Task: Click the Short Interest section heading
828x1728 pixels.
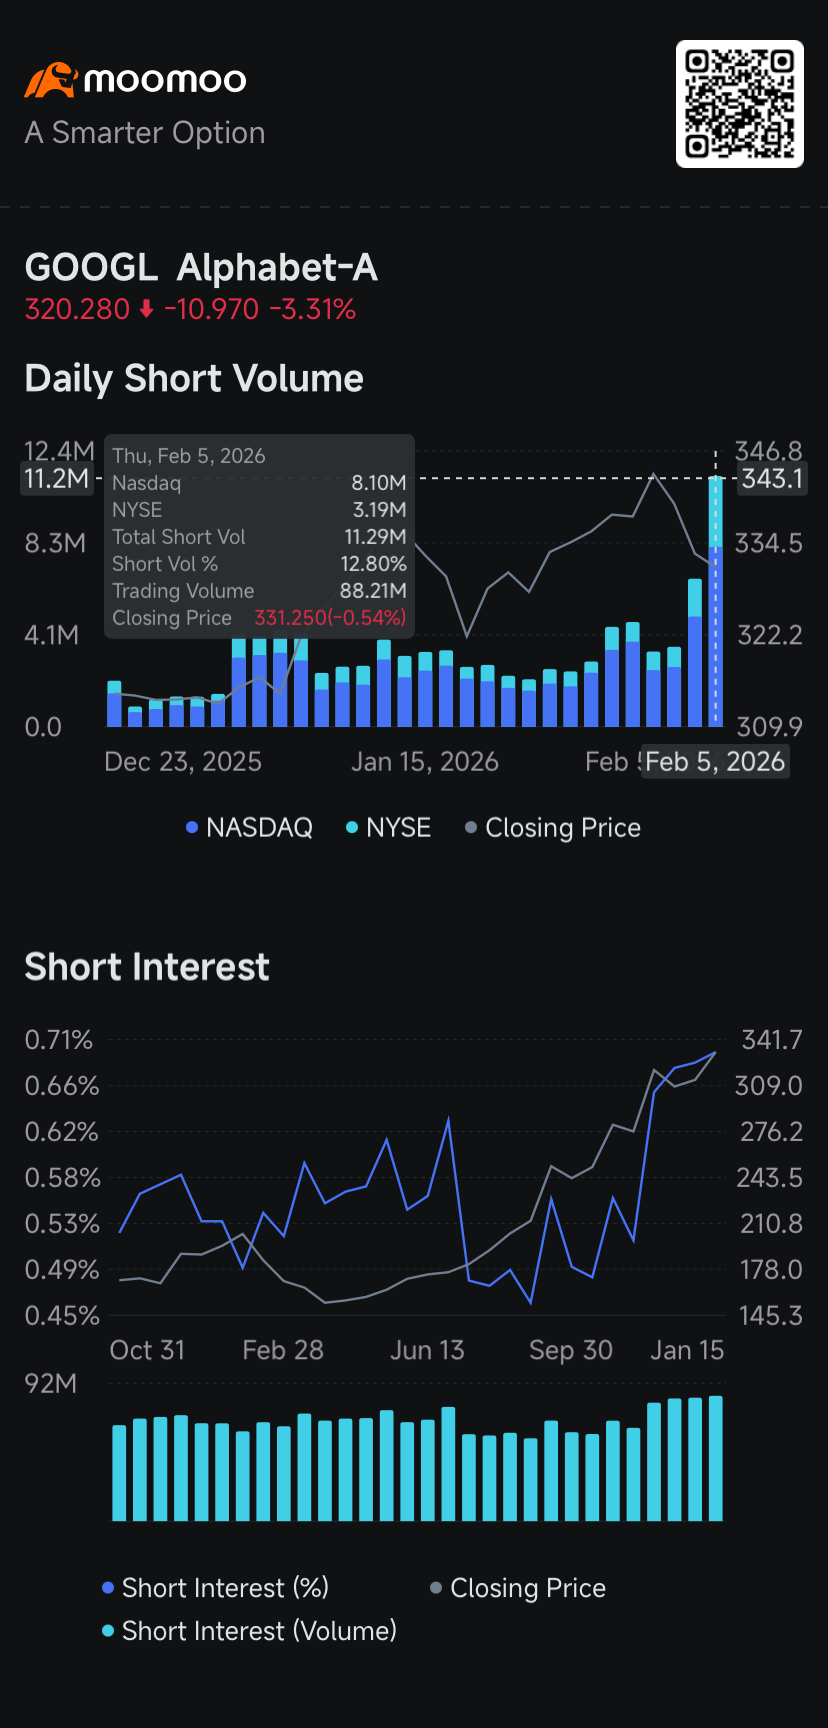Action: 147,967
